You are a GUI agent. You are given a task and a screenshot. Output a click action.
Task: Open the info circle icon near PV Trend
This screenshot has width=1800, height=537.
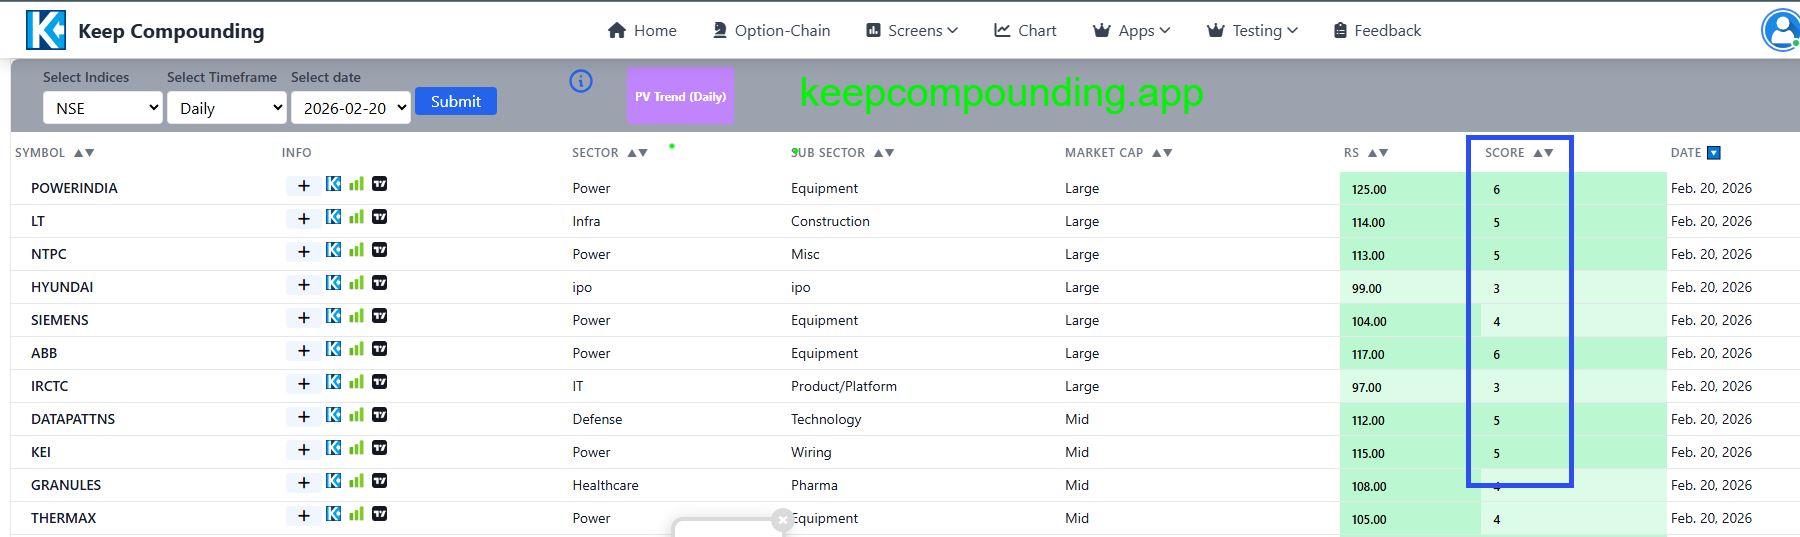[581, 81]
